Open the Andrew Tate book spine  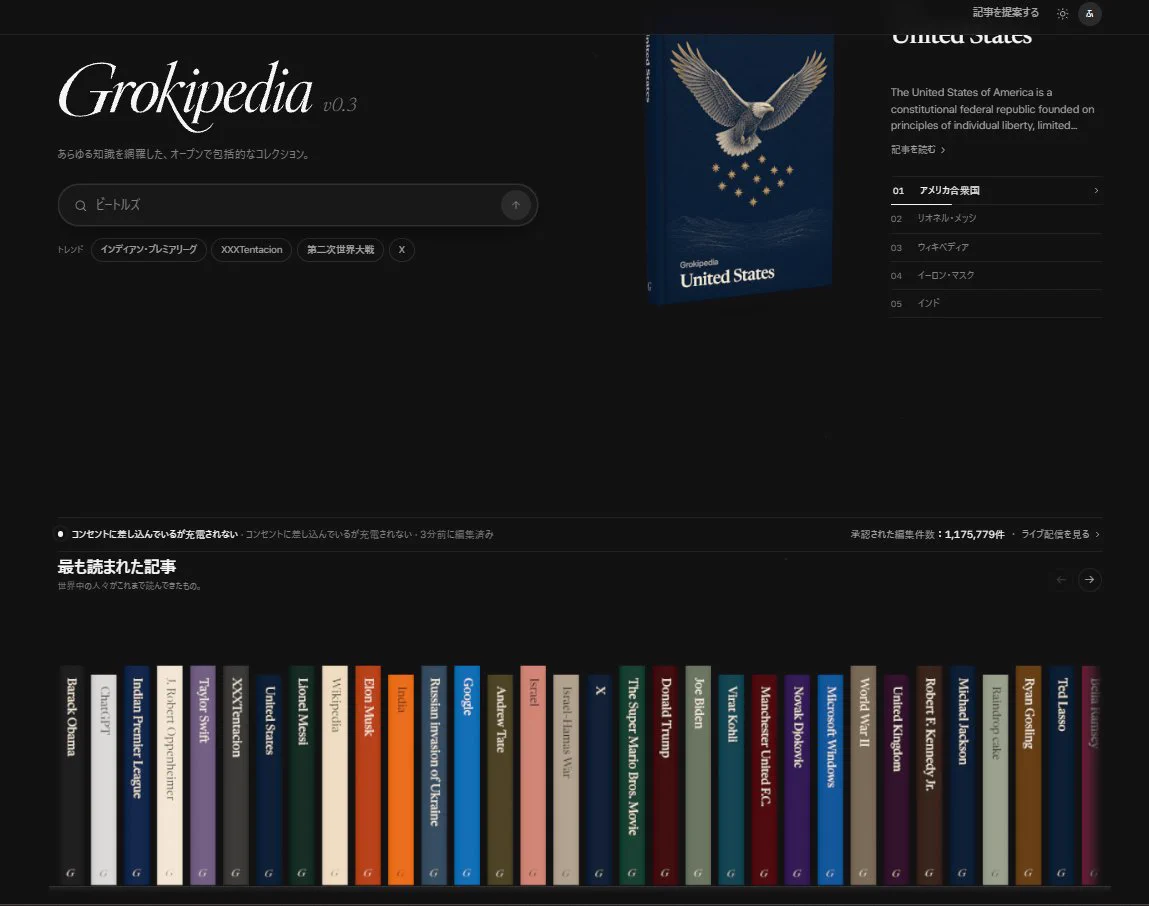pyautogui.click(x=500, y=779)
